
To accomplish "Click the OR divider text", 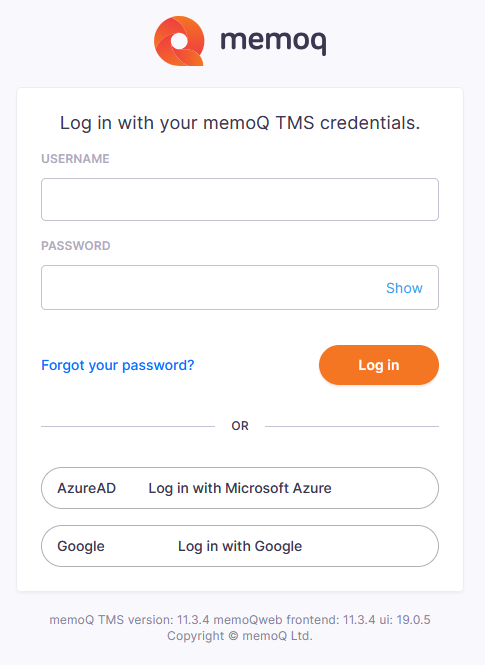I will (240, 426).
